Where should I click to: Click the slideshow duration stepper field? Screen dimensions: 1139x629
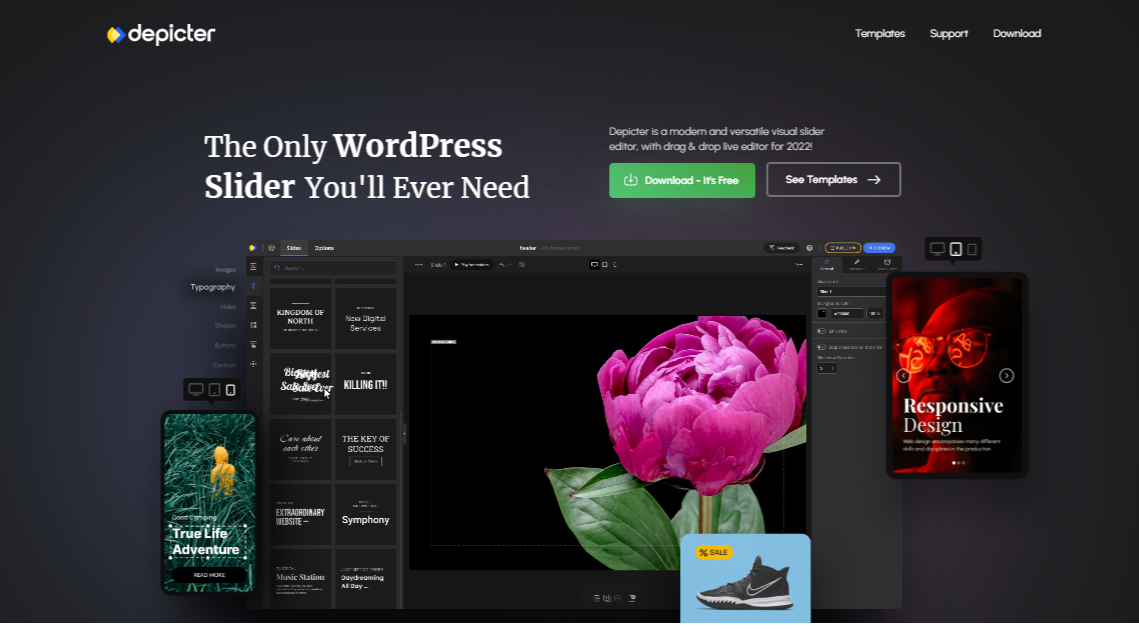point(827,368)
